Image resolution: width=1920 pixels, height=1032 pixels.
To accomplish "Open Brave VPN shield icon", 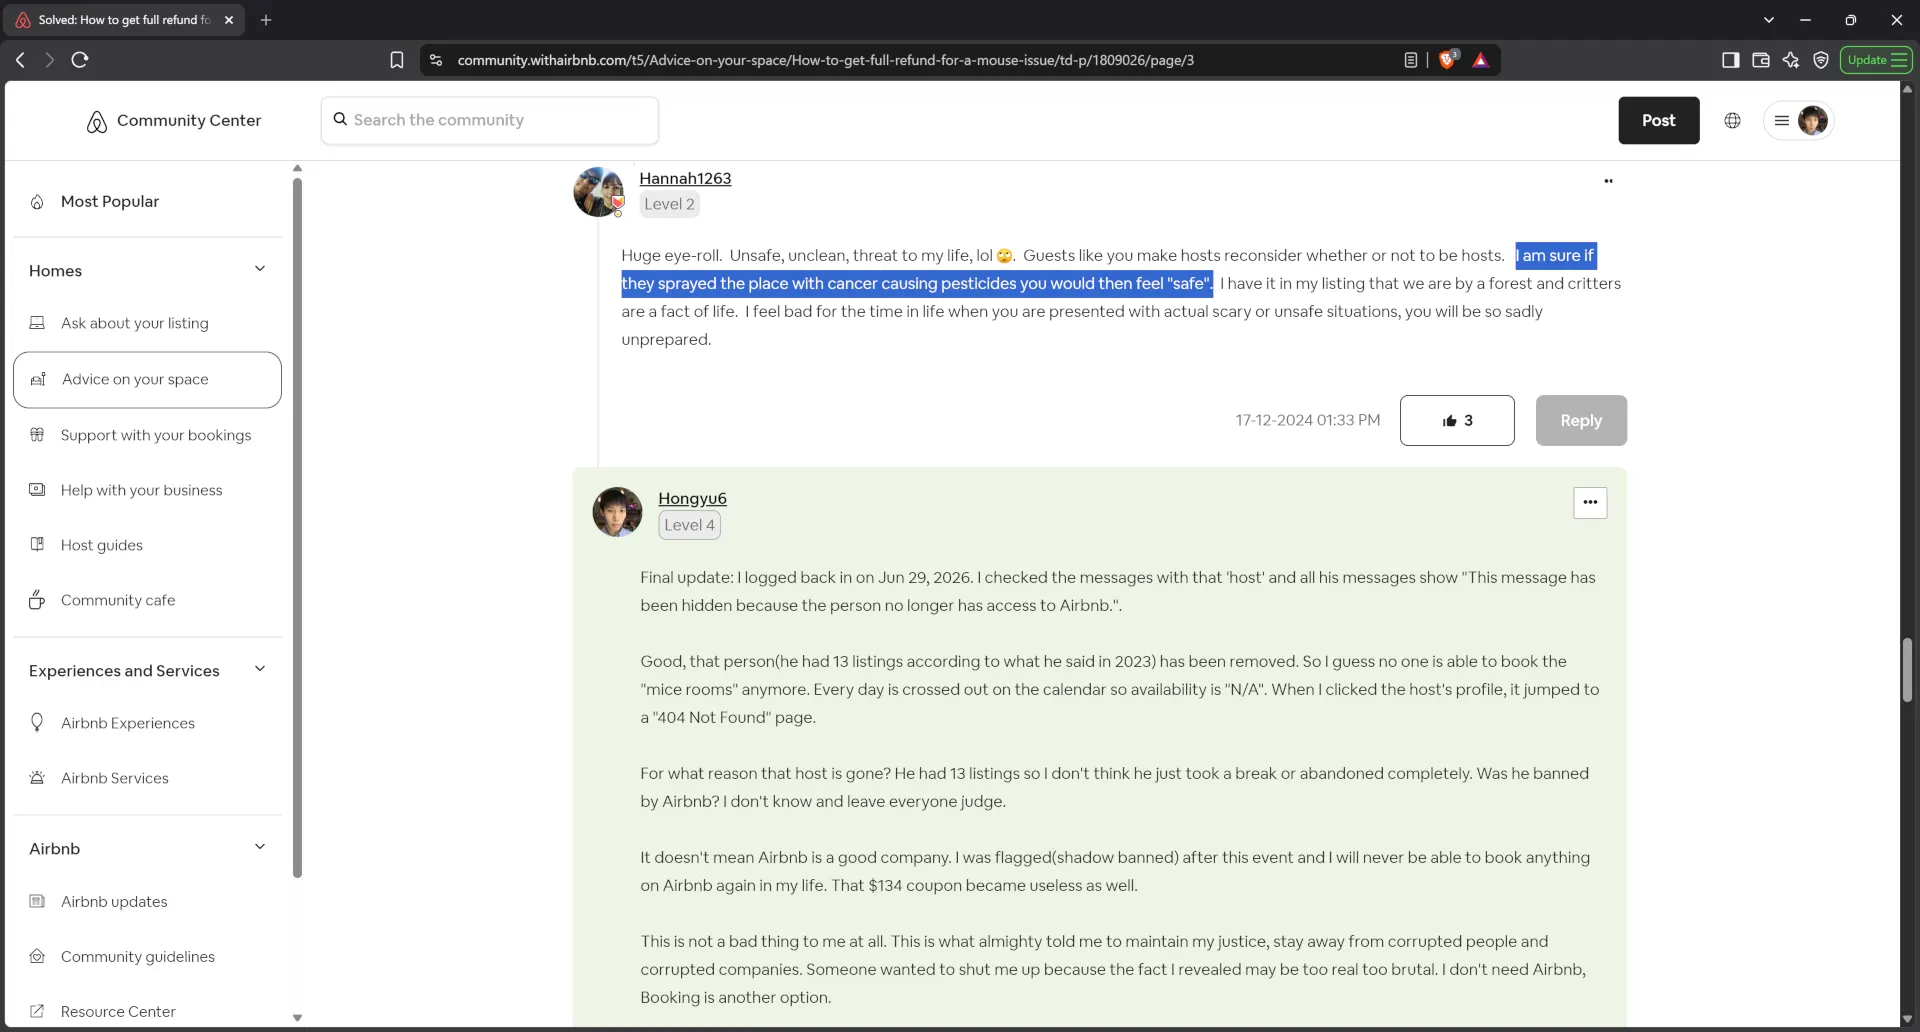I will [1821, 60].
